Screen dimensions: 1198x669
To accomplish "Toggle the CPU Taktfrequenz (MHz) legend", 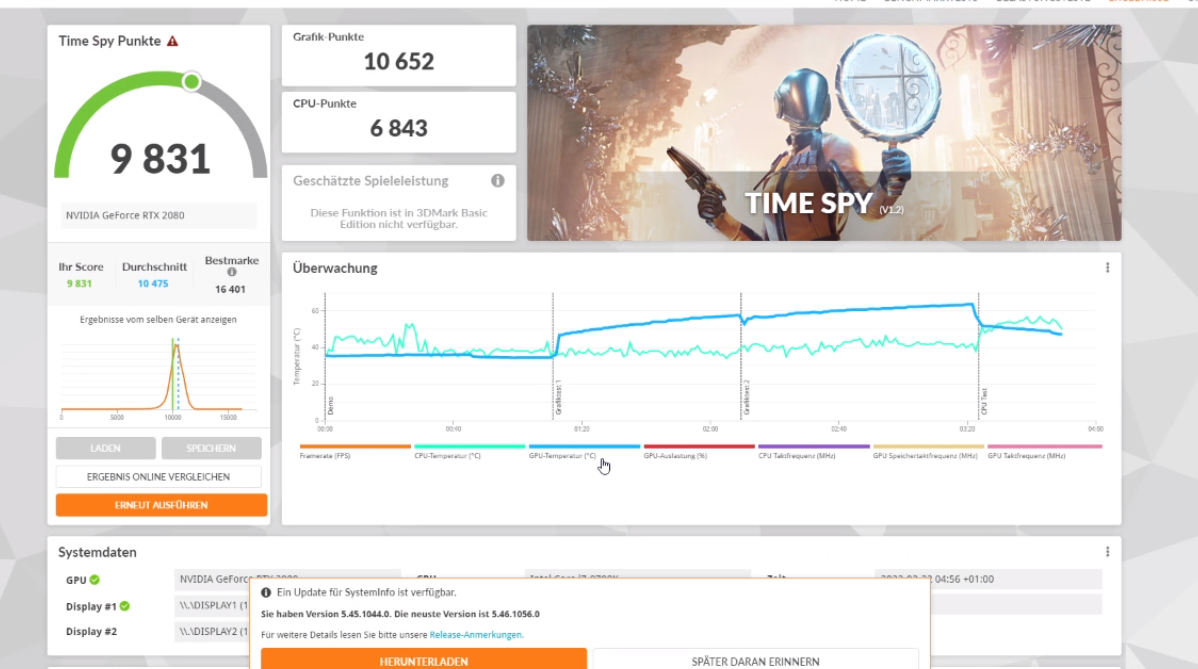I will click(813, 451).
